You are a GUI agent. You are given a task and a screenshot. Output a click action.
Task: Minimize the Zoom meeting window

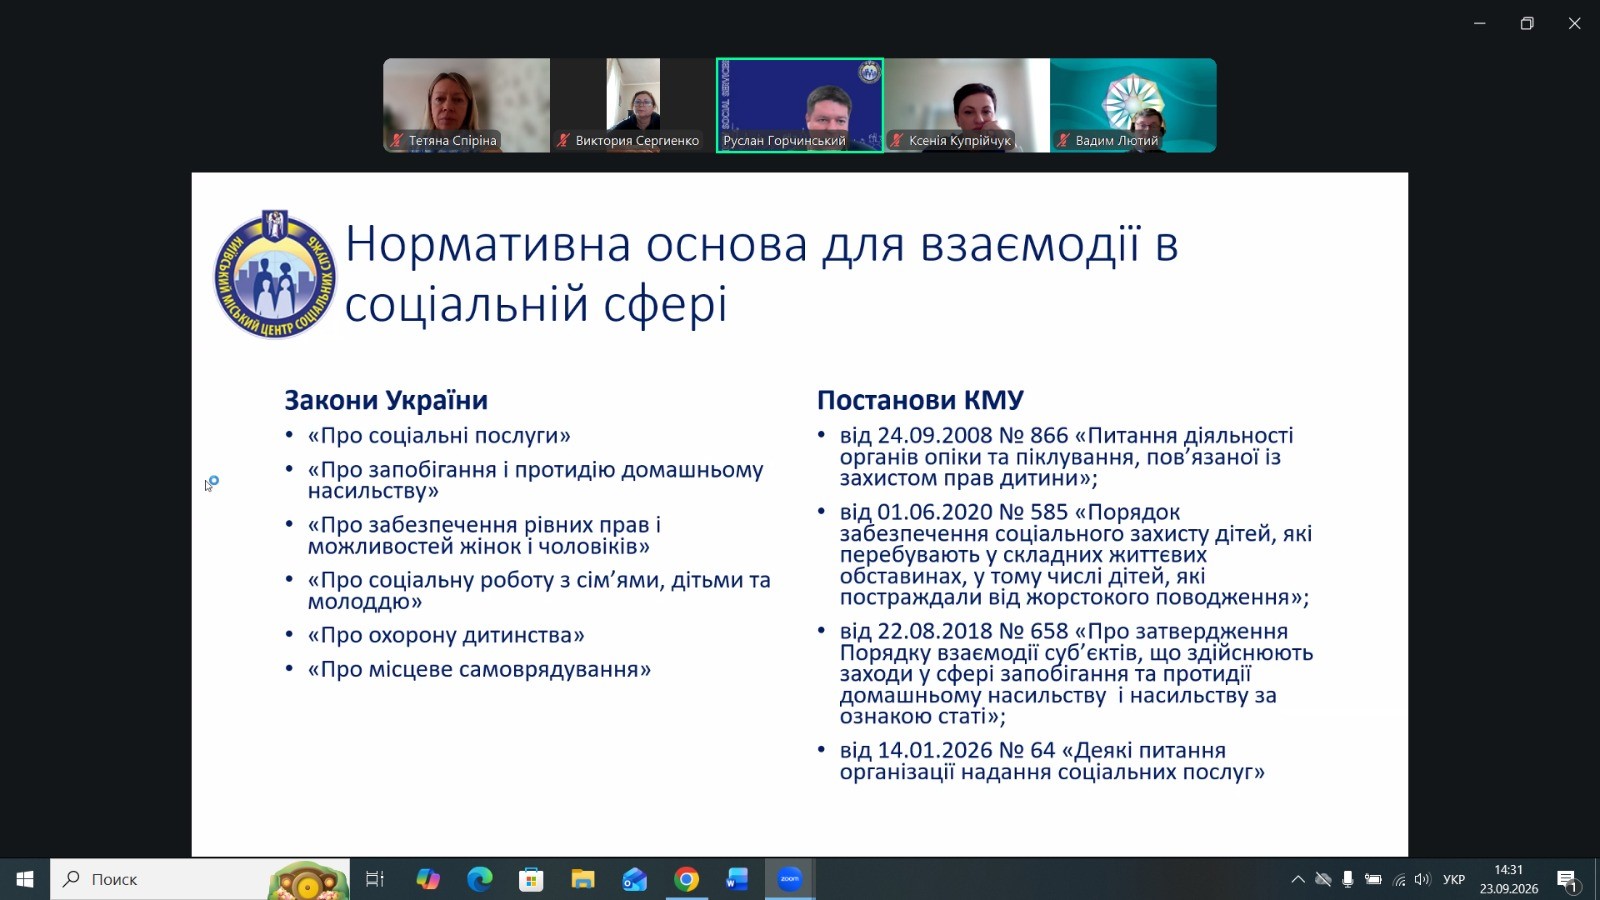click(x=1479, y=23)
